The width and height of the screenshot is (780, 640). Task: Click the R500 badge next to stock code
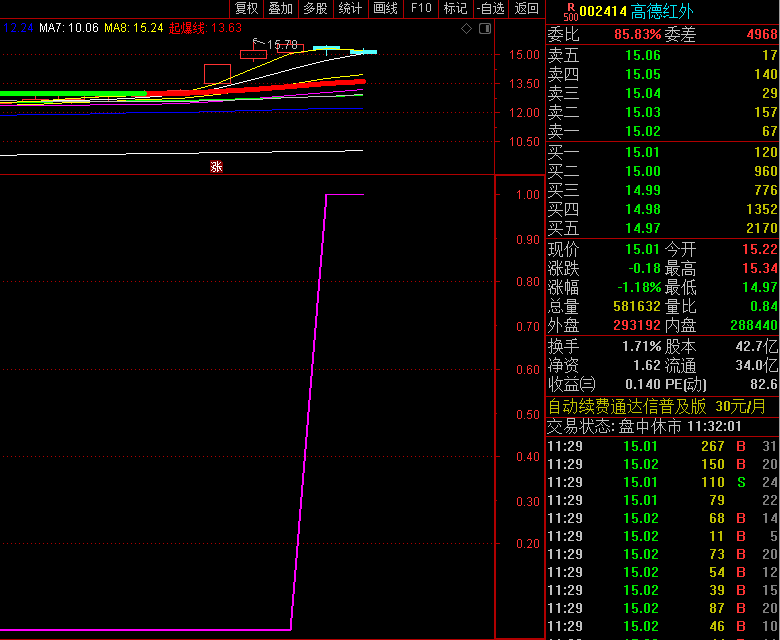[x=570, y=11]
